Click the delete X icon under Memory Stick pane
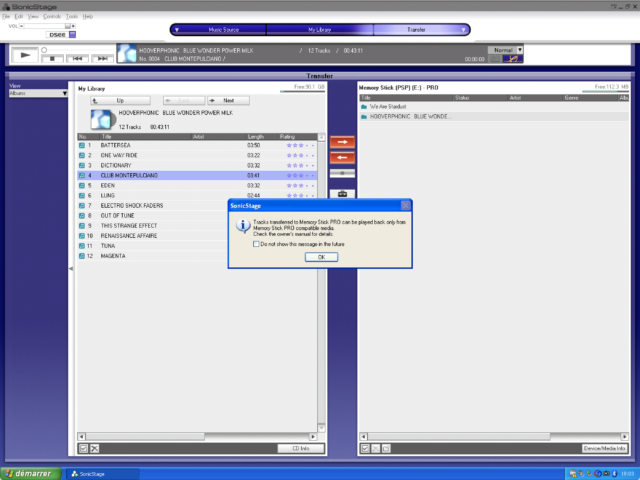 (376, 448)
